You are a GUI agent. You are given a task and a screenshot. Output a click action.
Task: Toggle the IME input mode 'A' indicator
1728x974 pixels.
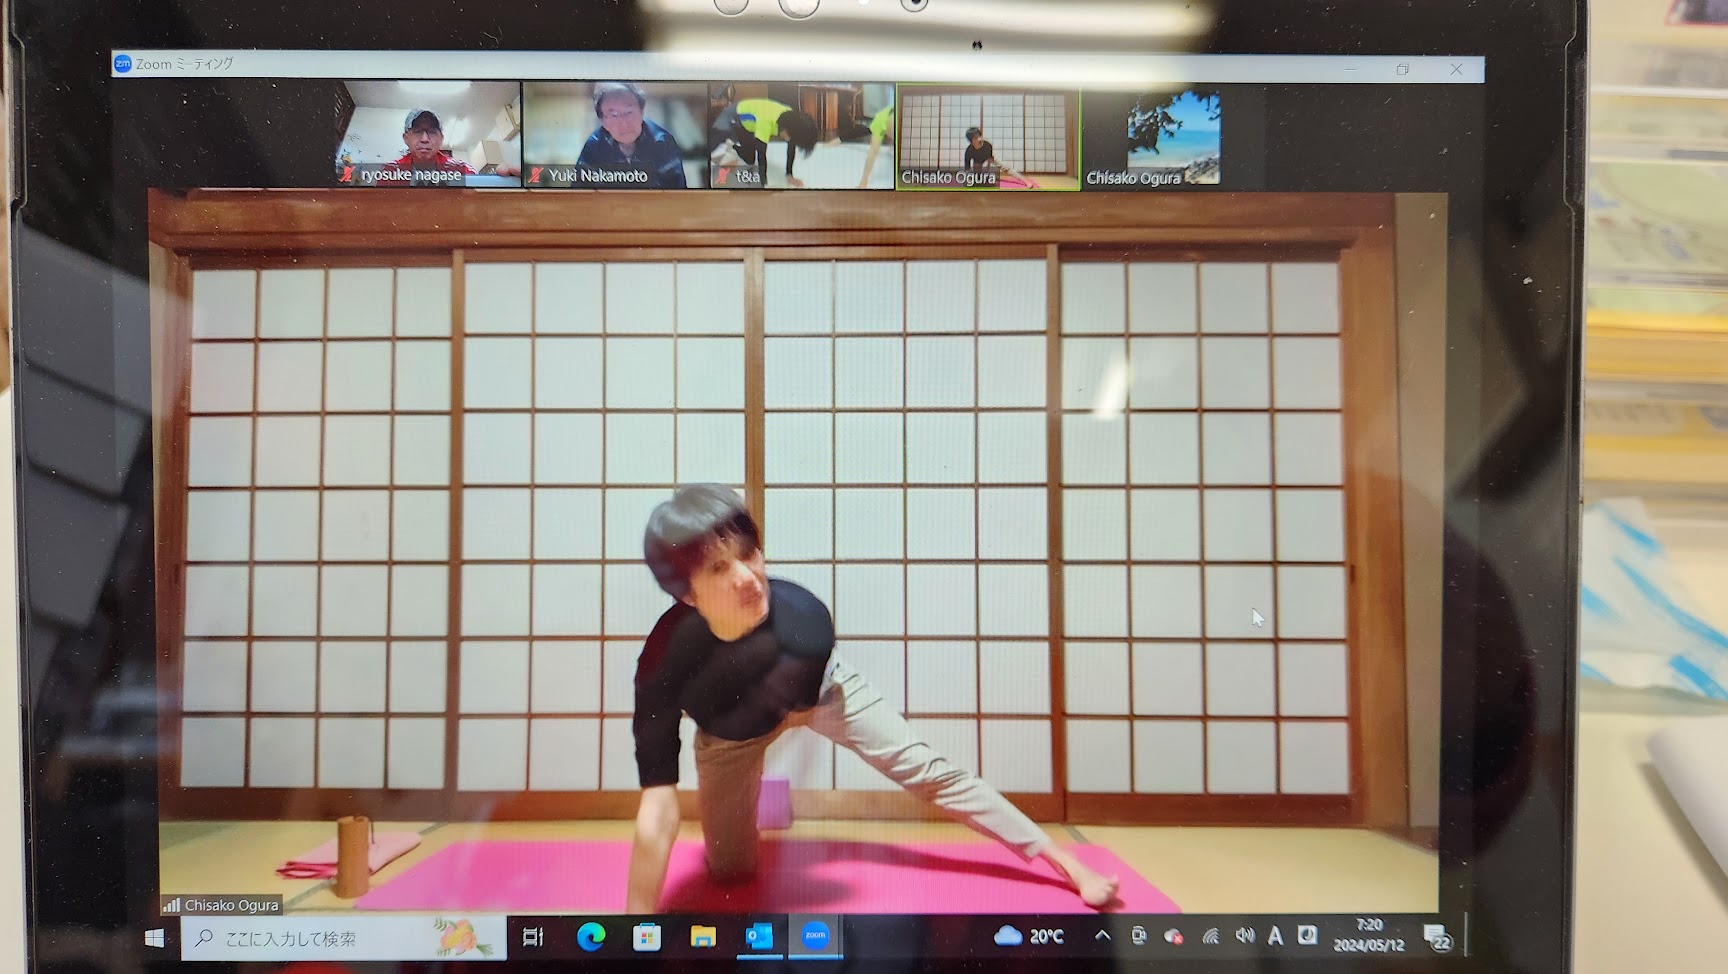click(x=1275, y=936)
